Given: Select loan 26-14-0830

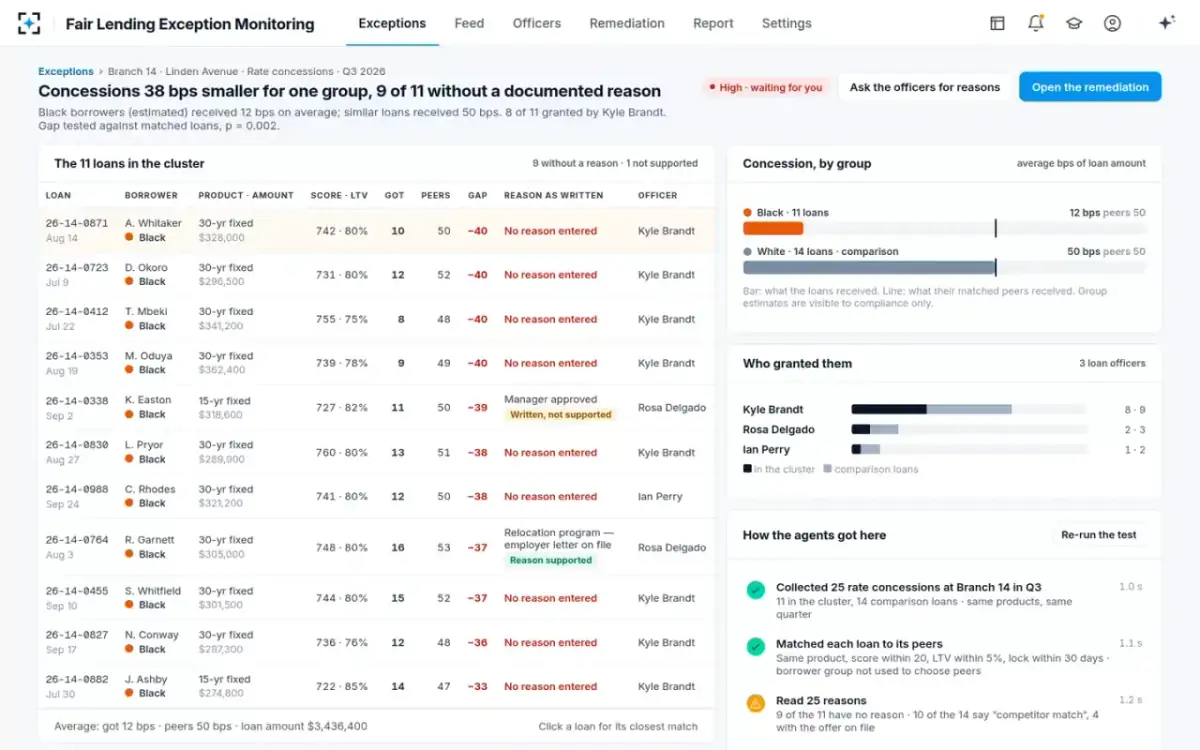Looking at the screenshot, I should click(376, 452).
